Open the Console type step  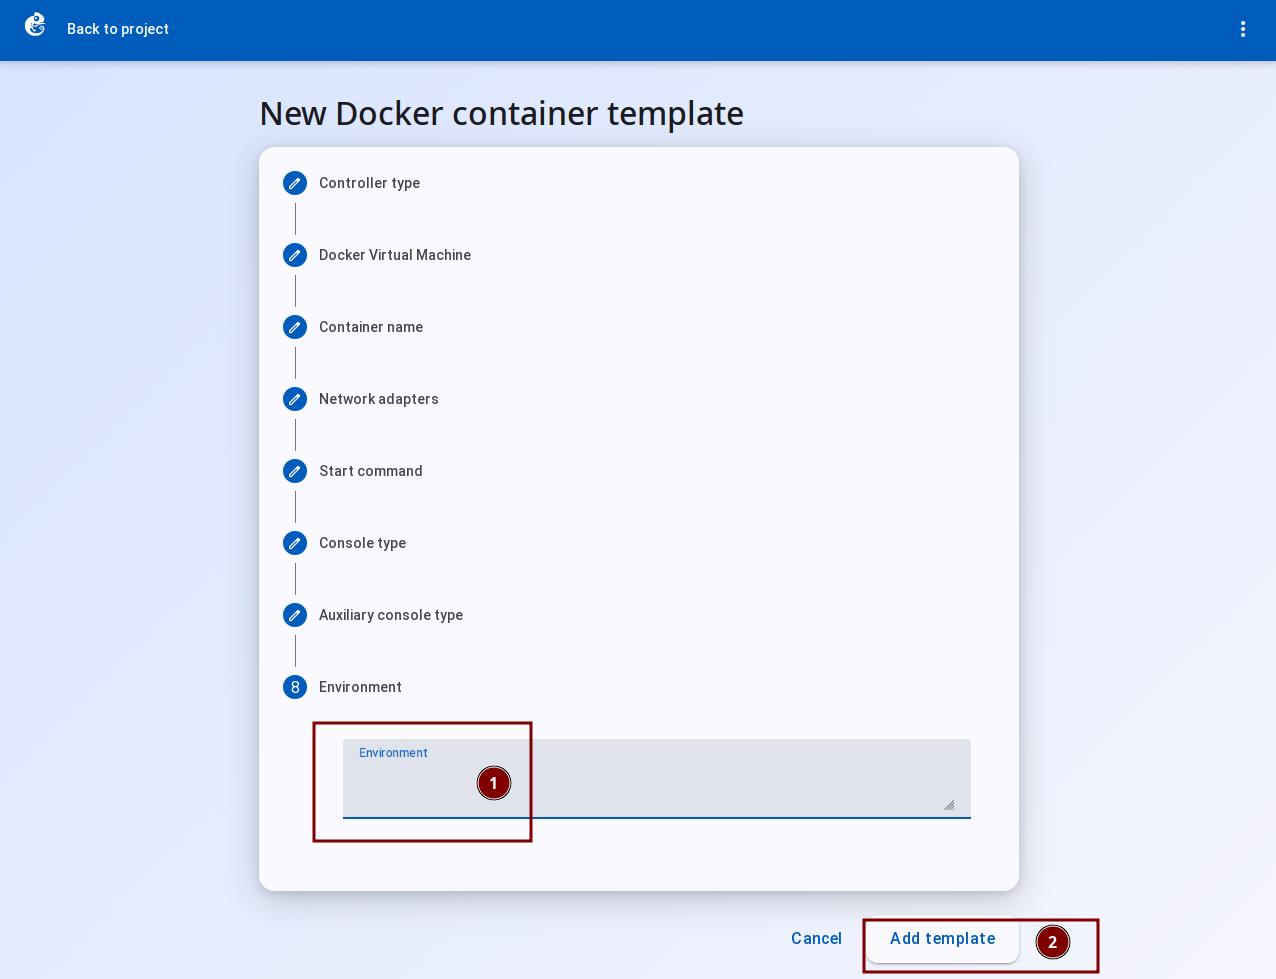point(362,543)
